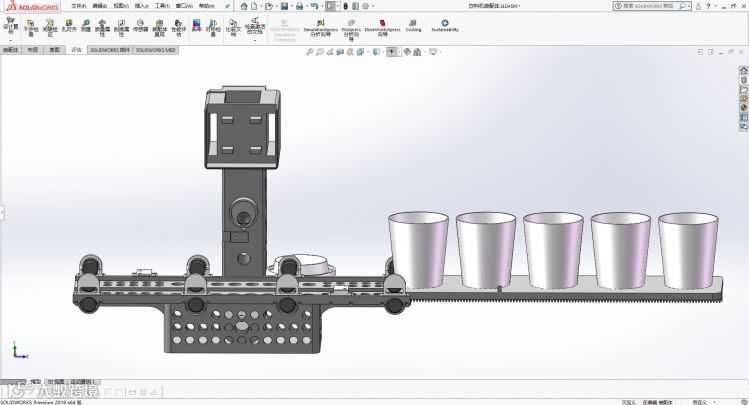Click the Save floppy disk icon
This screenshot has width=749, height=405.
(x=284, y=6)
